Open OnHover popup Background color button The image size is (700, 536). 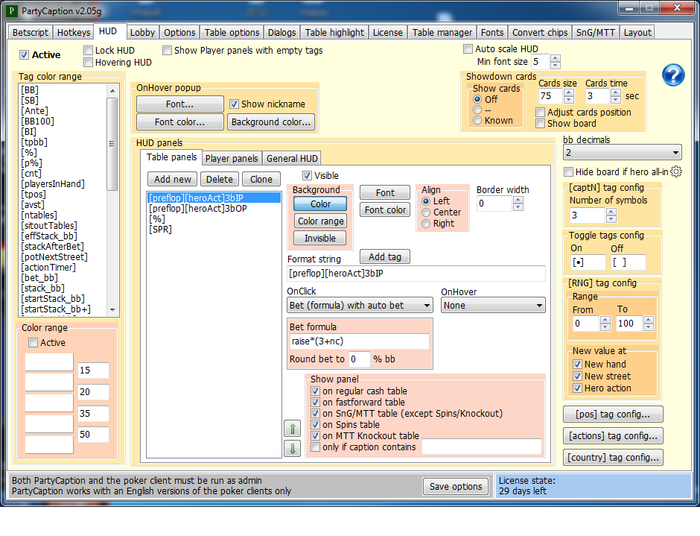pyautogui.click(x=271, y=122)
